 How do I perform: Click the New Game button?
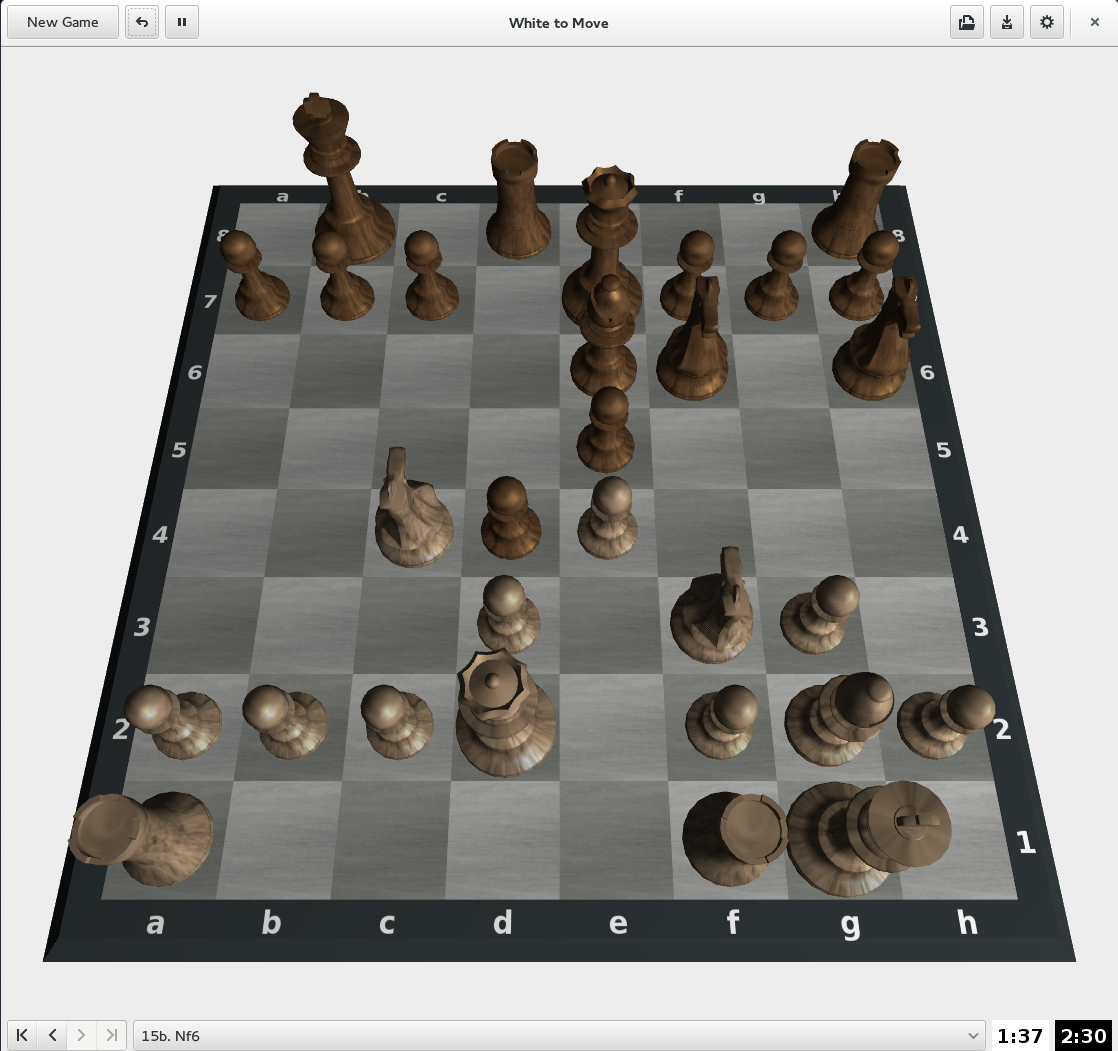click(62, 22)
